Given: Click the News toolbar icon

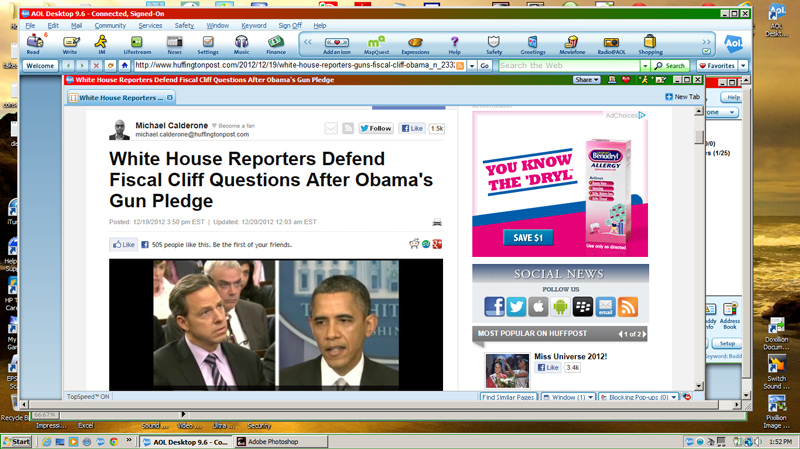Looking at the screenshot, I should click(x=174, y=44).
